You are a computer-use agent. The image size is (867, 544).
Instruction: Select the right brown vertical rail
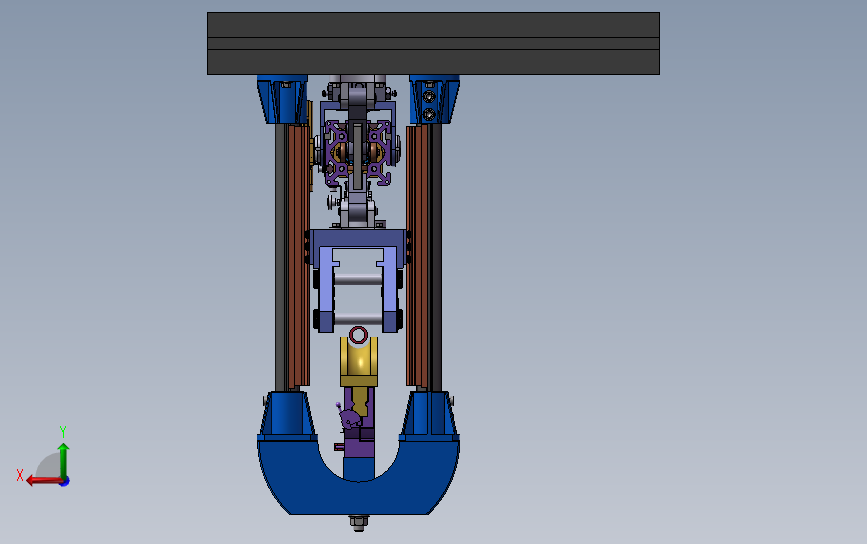(417, 255)
